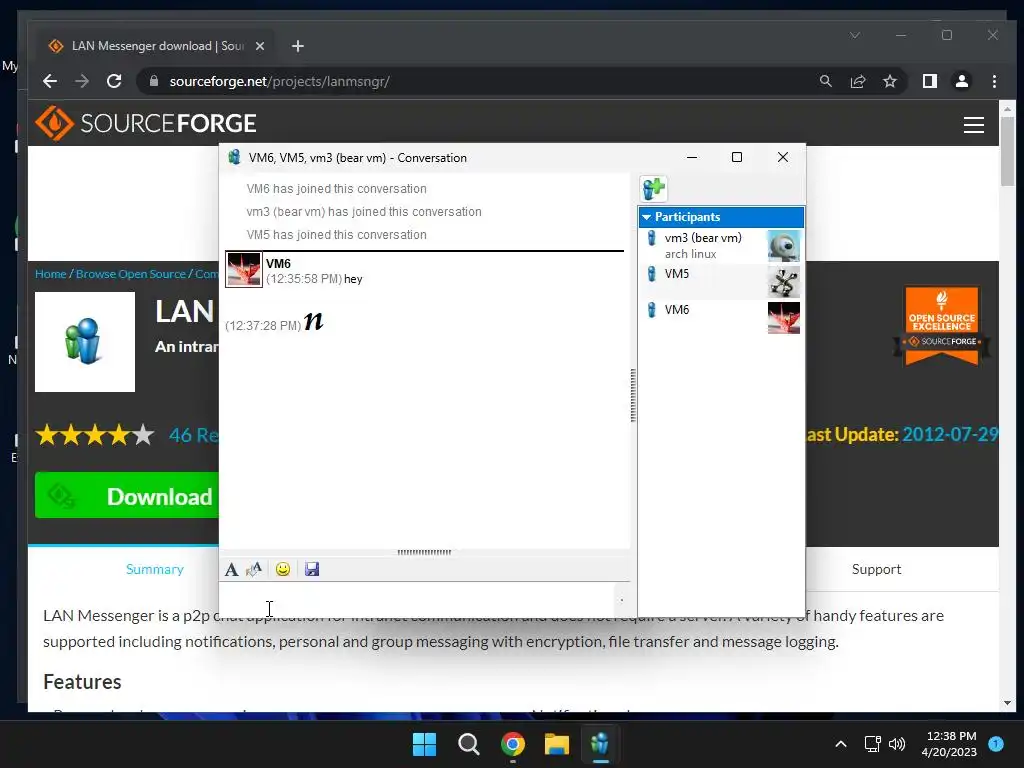The height and width of the screenshot is (768, 1024).
Task: Click the "hey" message text
Action: click(353, 279)
